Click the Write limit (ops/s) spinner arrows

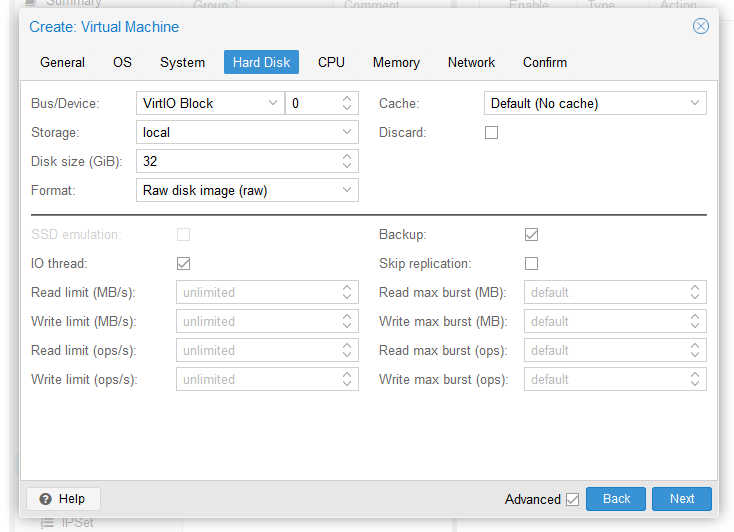click(346, 380)
